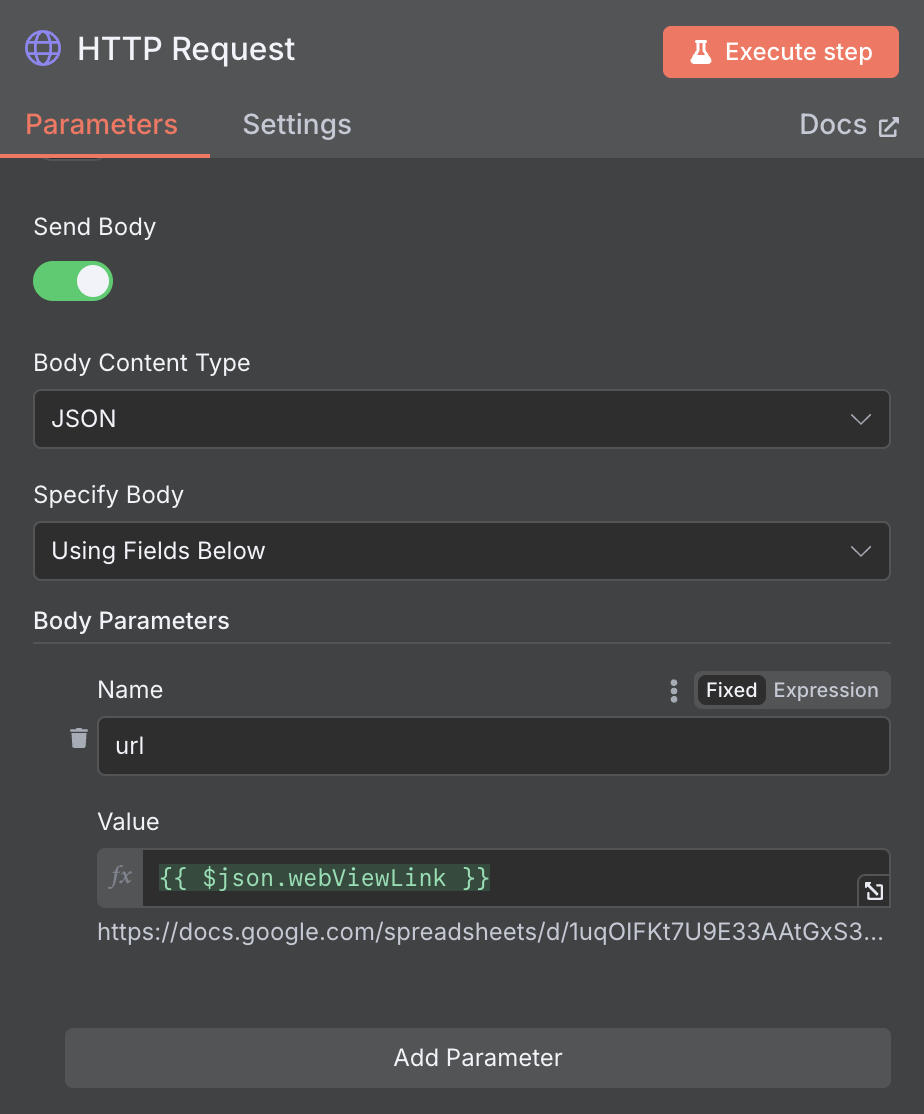Click the Add Parameter button
Image resolution: width=924 pixels, height=1114 pixels.
coord(477,1057)
